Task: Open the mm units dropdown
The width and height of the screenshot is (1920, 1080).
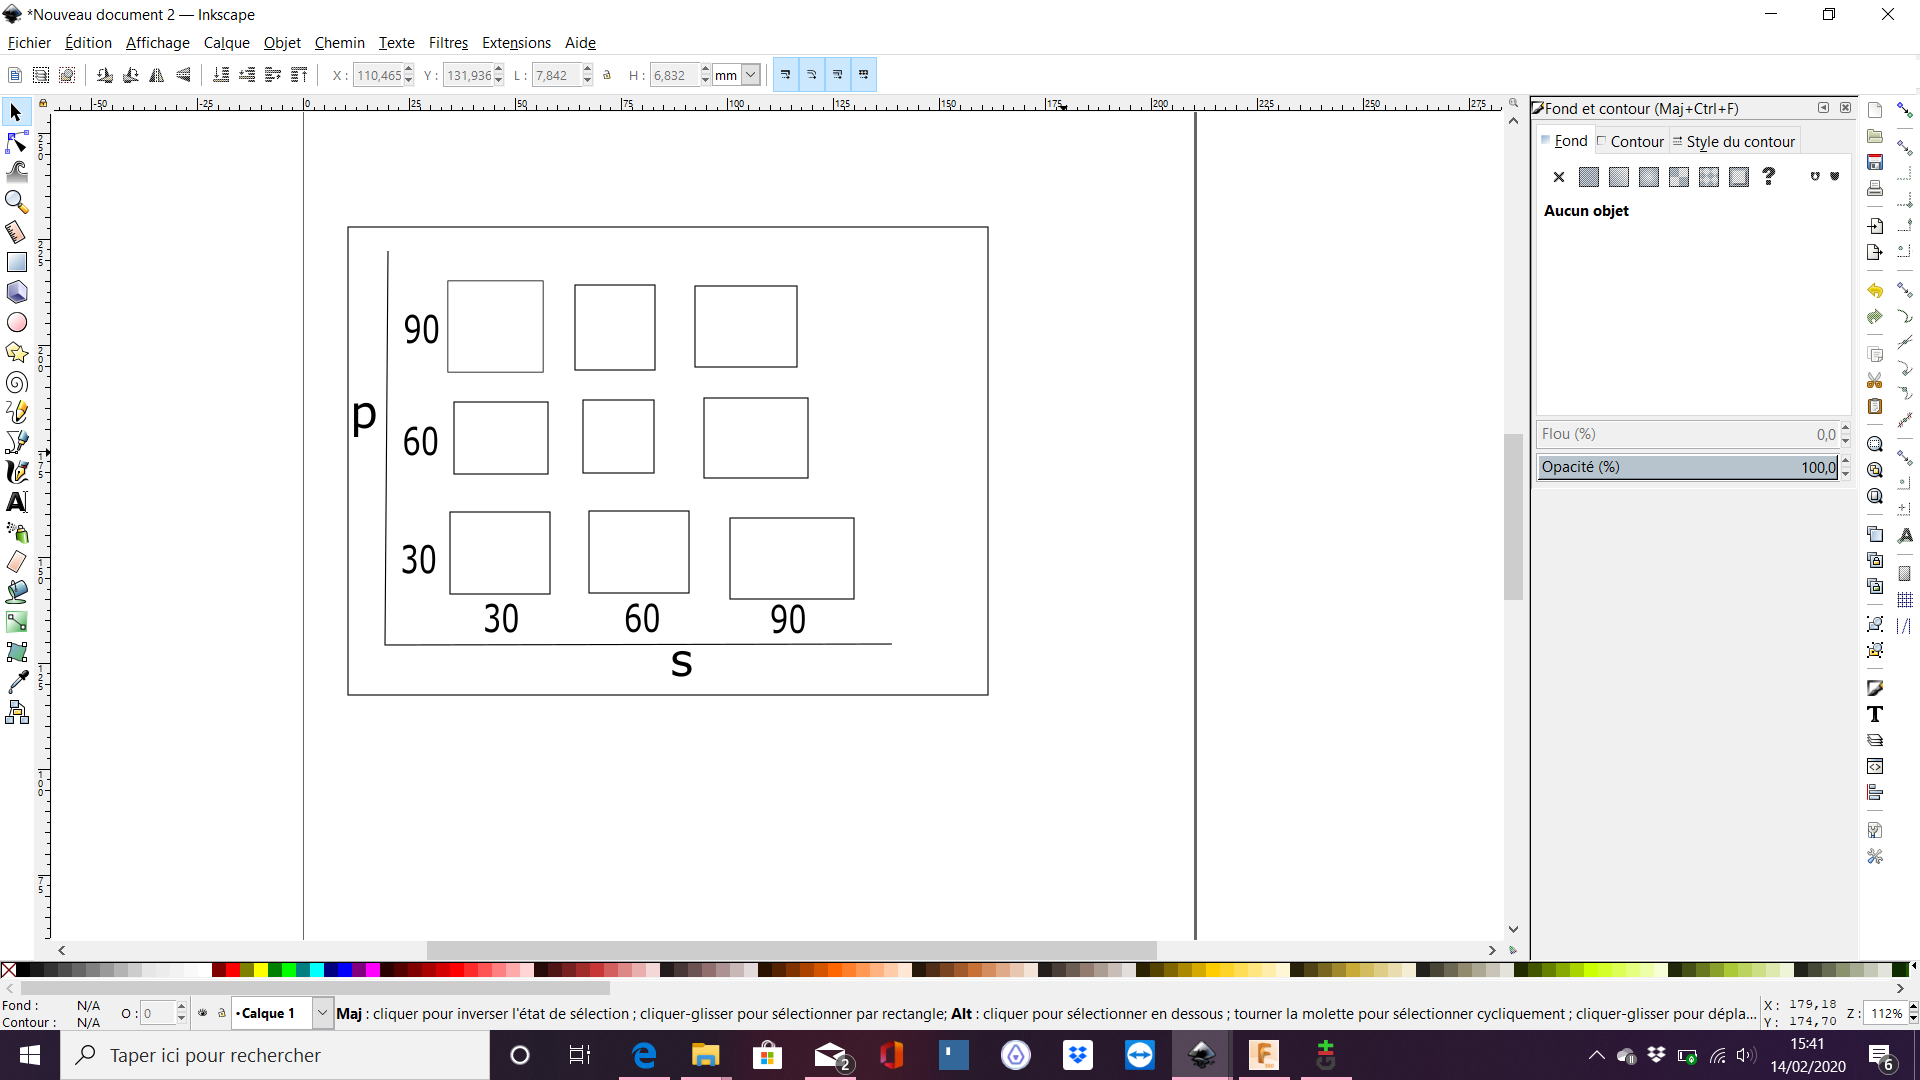Action: tap(750, 75)
